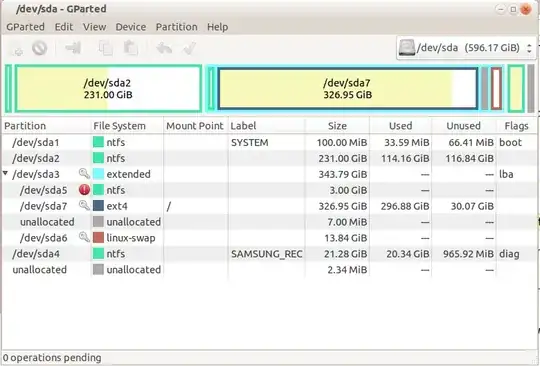Open the Edit menu
Image resolution: width=540 pixels, height=366 pixels.
64,27
